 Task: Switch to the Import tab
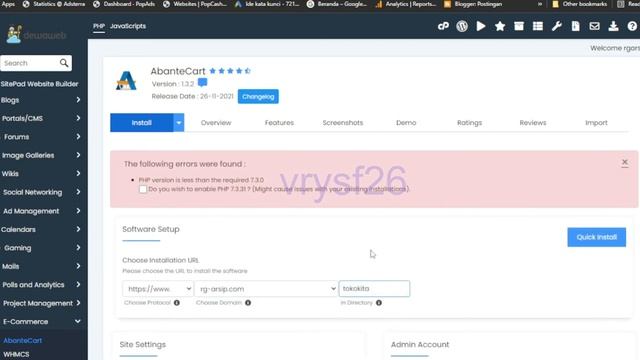click(x=596, y=122)
